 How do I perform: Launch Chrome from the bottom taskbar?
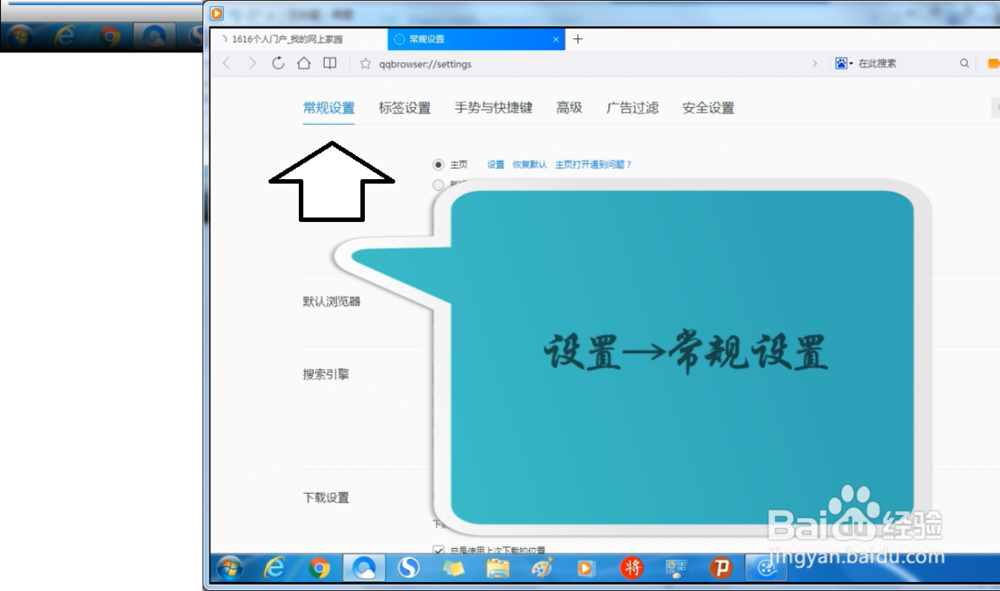click(x=319, y=567)
